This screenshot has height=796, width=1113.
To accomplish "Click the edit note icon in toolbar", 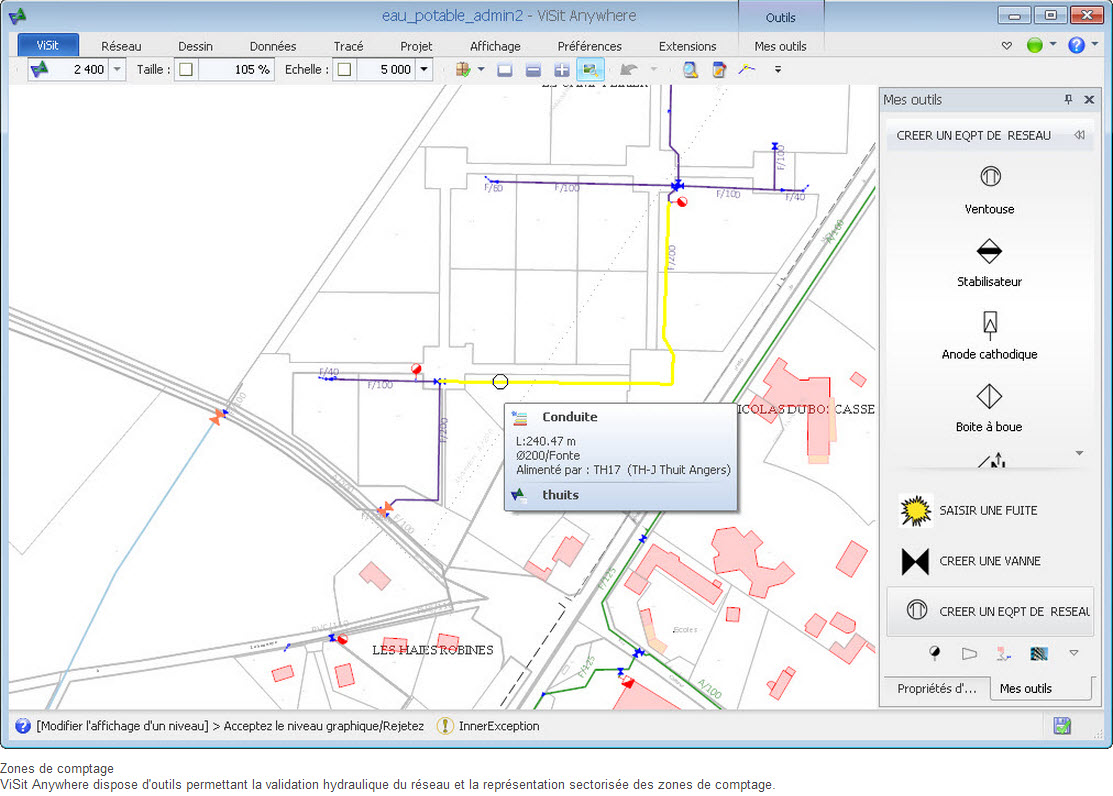I will pyautogui.click(x=719, y=70).
